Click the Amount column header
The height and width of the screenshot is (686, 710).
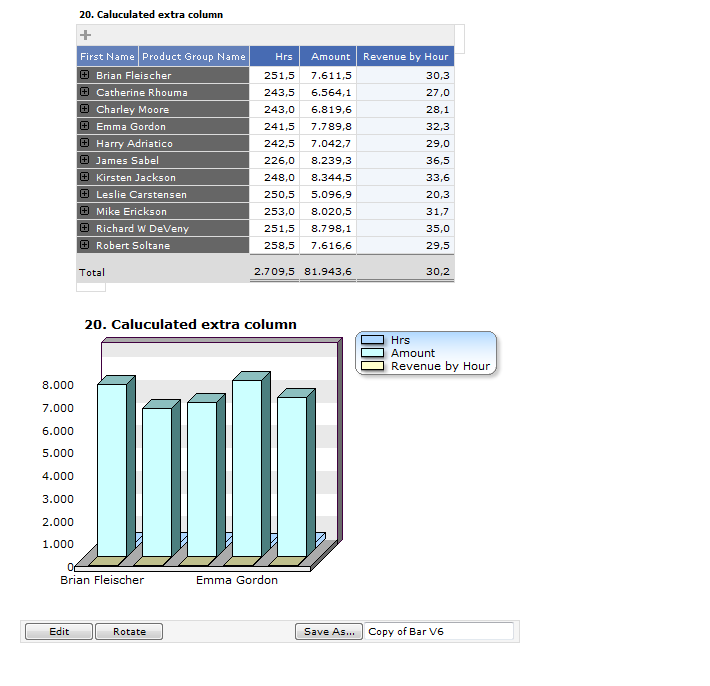click(328, 57)
